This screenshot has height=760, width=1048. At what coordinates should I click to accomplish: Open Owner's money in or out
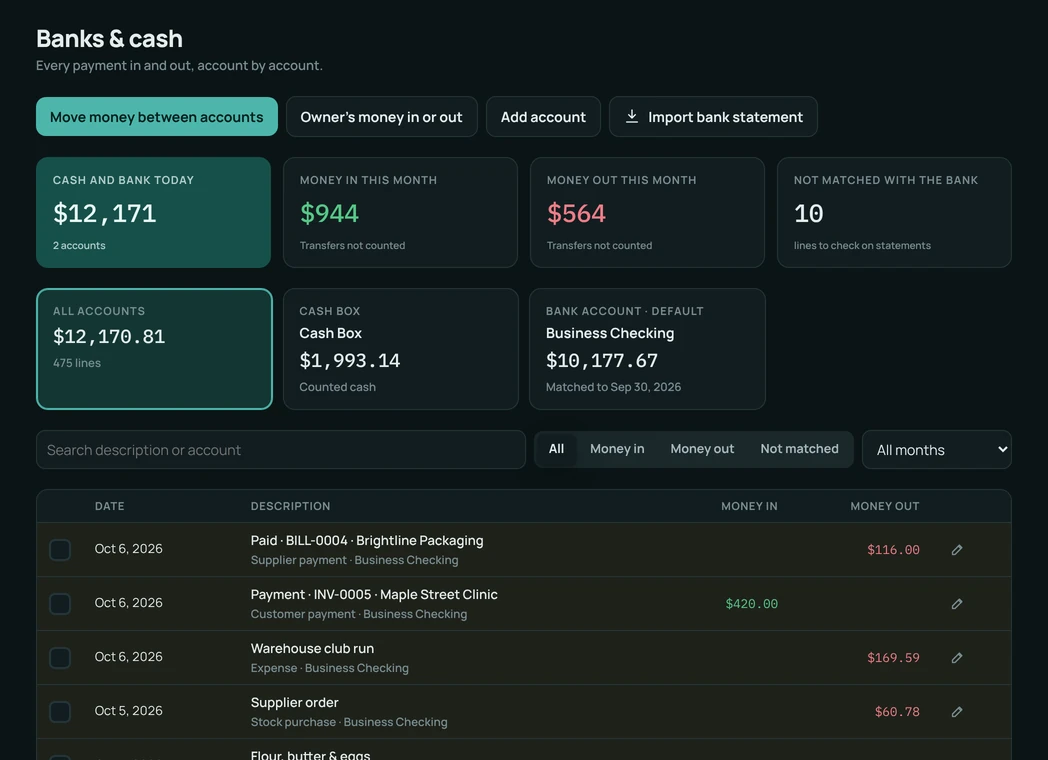(382, 117)
